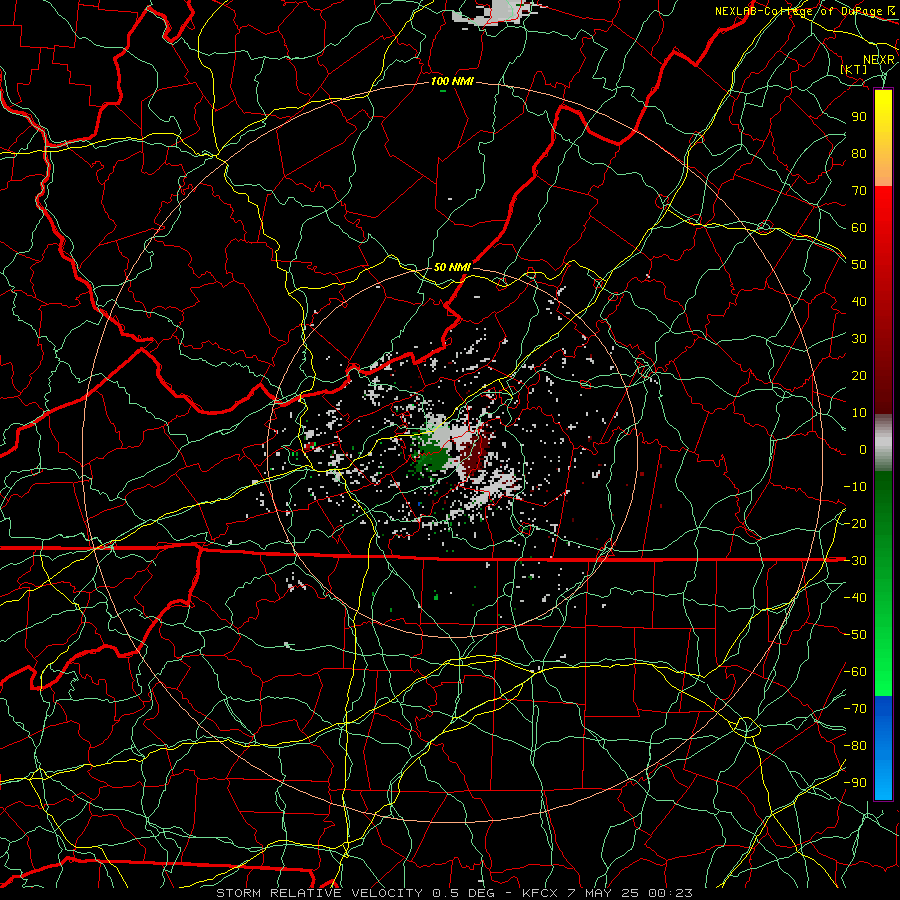The image size is (900, 900).
Task: Click the -60 value on velocity scale
Action: (855, 672)
